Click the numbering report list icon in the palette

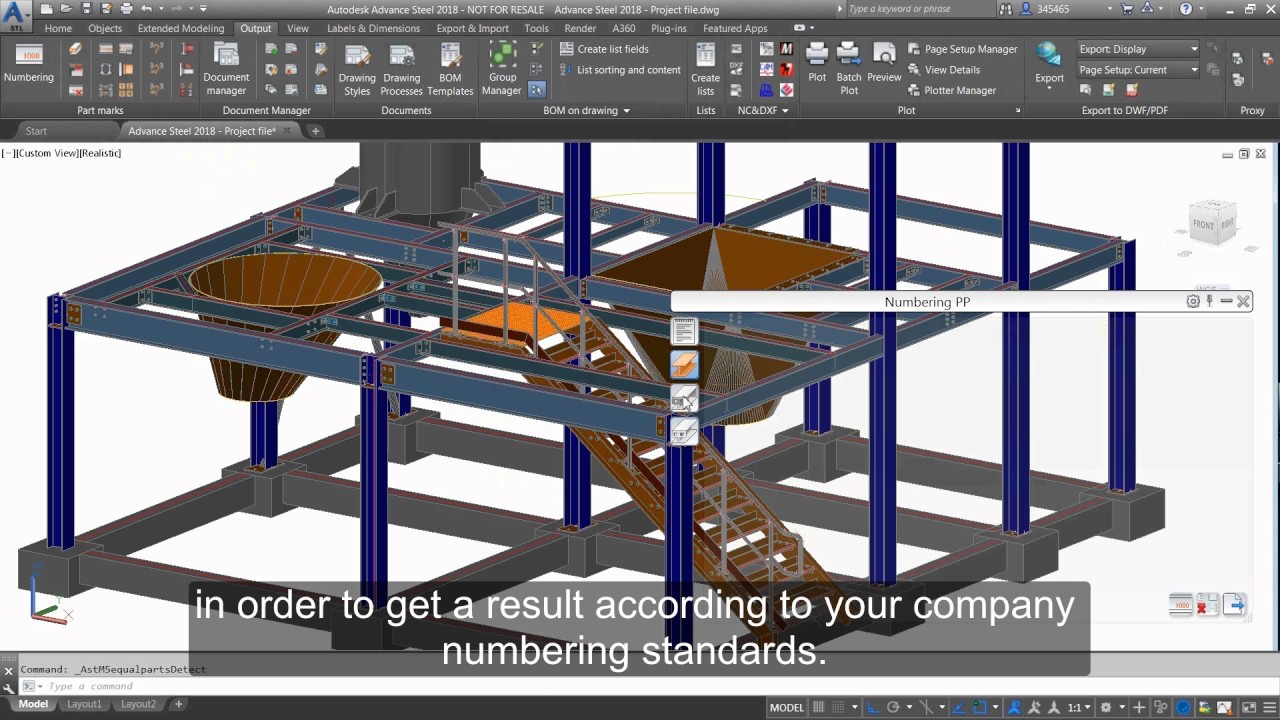point(684,330)
